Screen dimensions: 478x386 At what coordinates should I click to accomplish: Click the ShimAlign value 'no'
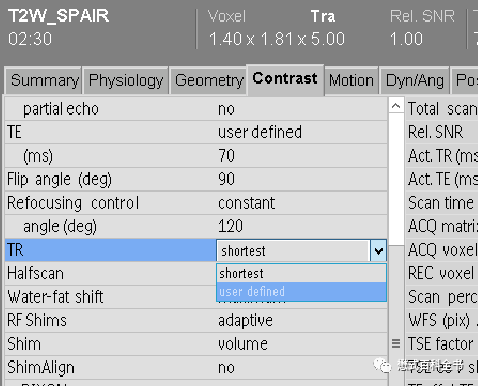(226, 368)
